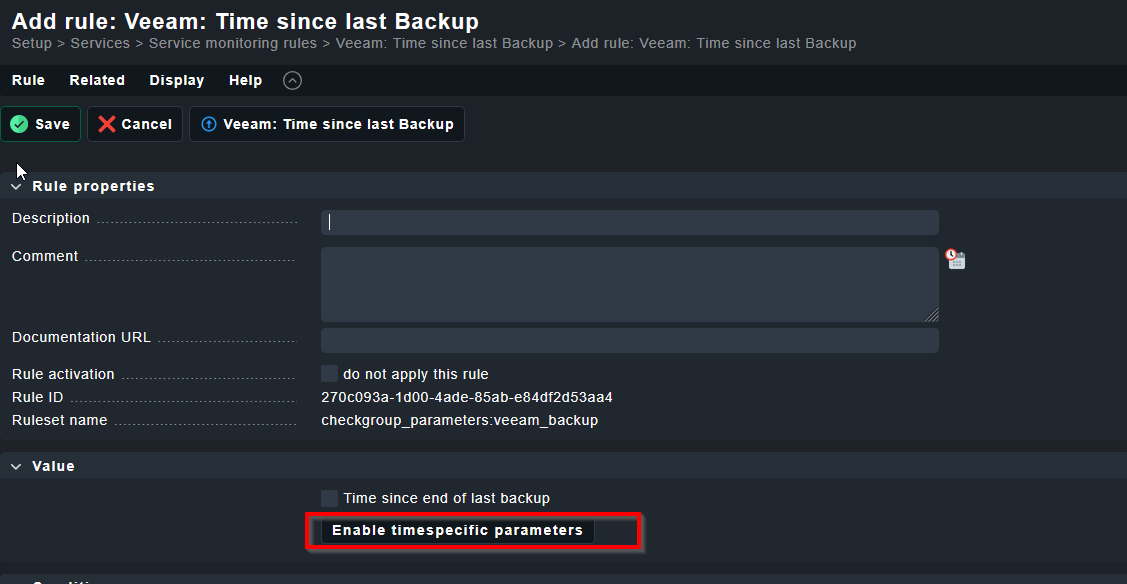Collapse the Rule properties section

coord(17,186)
